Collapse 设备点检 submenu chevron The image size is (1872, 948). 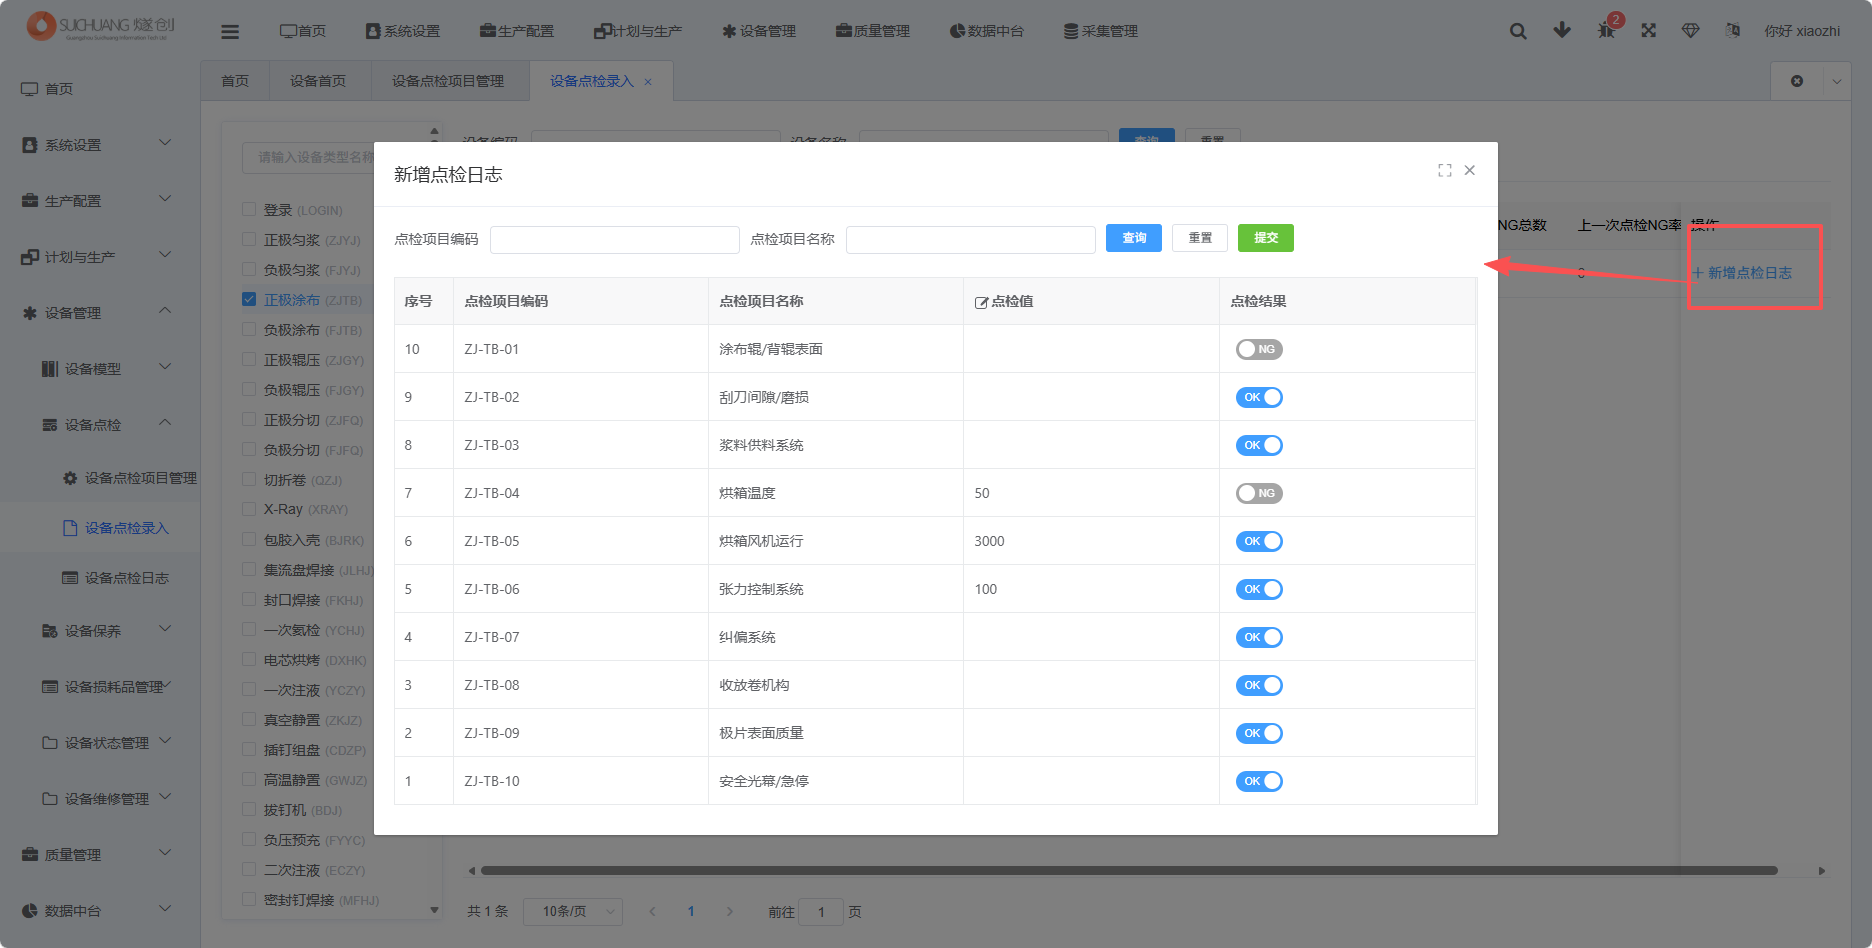(165, 423)
